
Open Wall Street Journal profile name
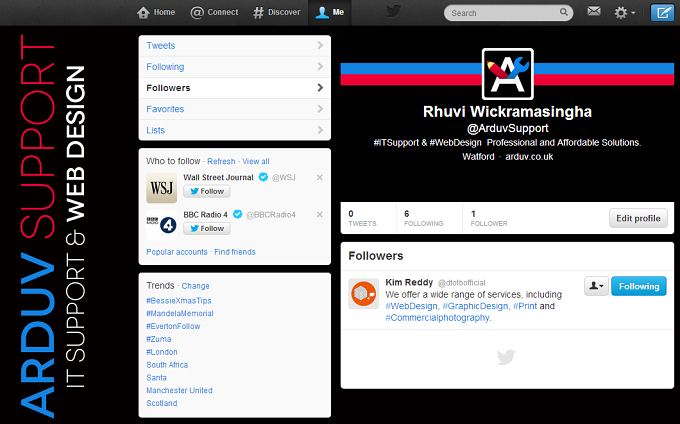[x=218, y=177]
